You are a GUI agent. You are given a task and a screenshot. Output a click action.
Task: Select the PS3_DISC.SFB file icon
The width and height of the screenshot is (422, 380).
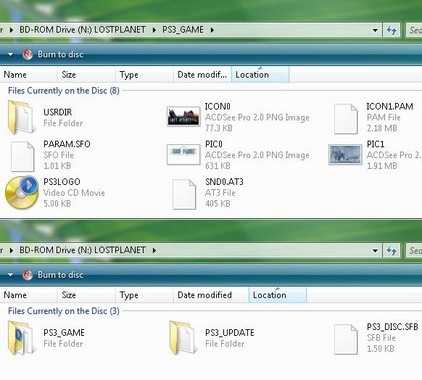346,339
